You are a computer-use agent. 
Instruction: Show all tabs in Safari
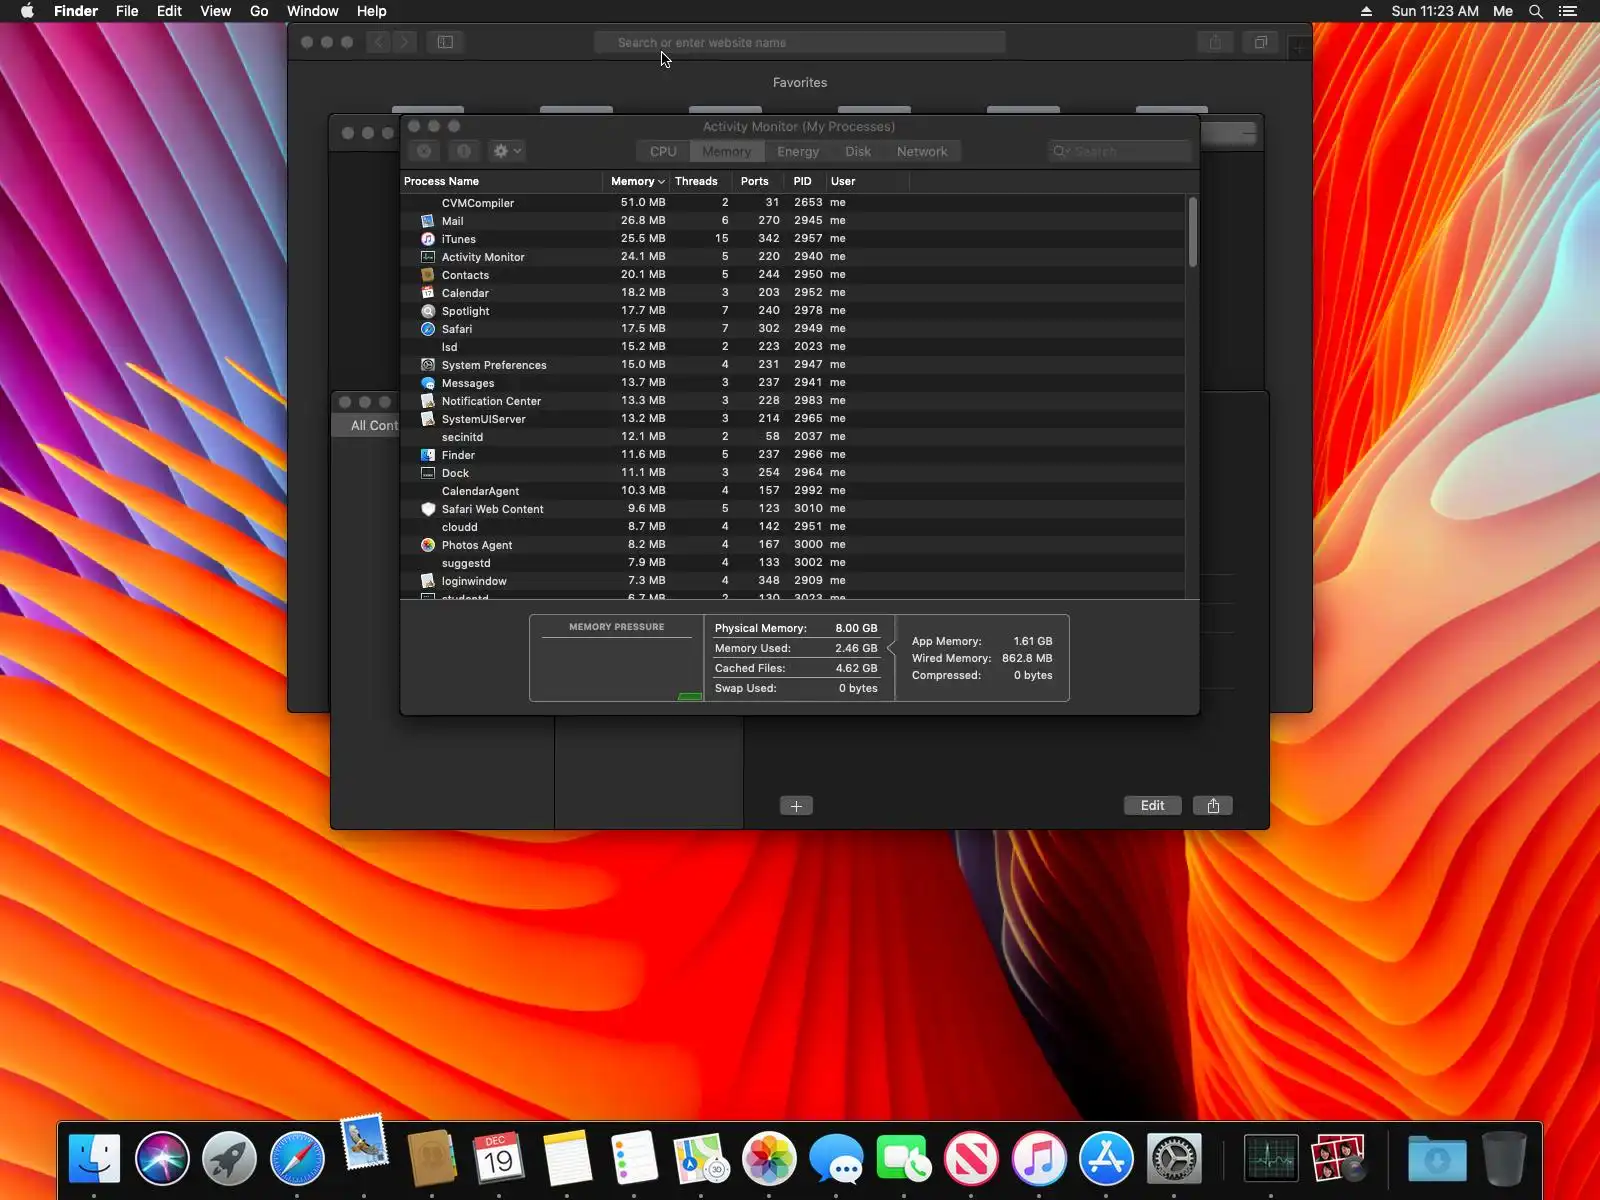[1261, 42]
